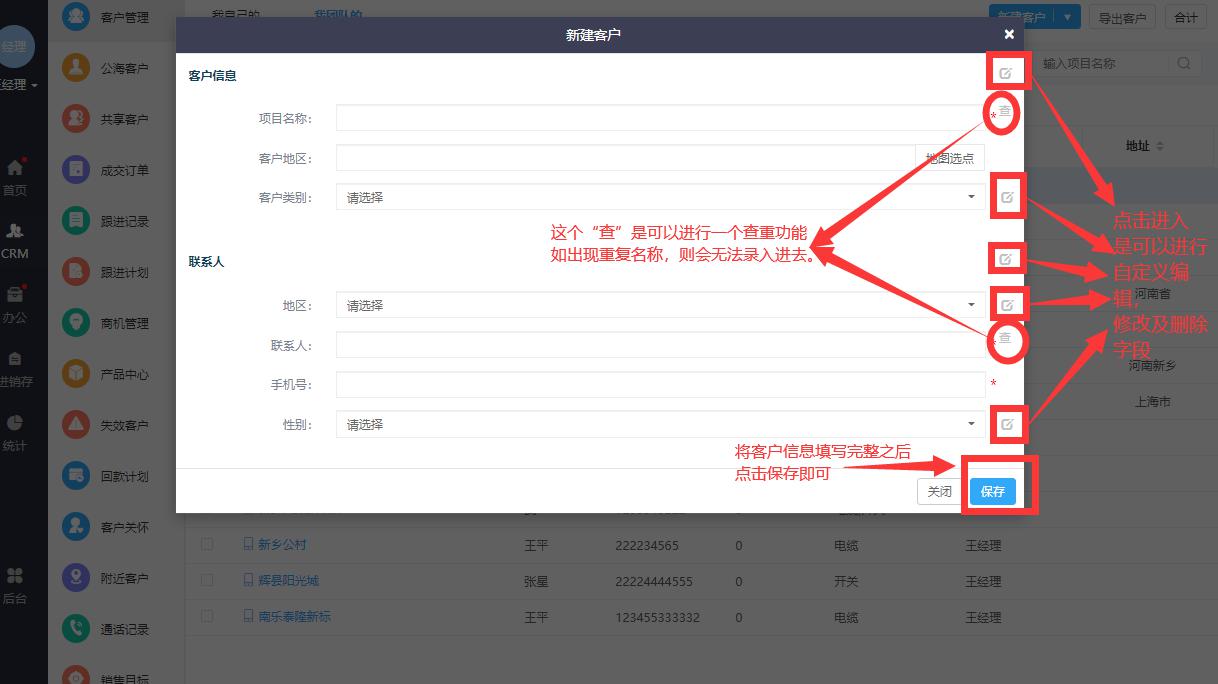Image resolution: width=1218 pixels, height=684 pixels.
Task: Click the edit icon next to 客户类别
Action: [x=1007, y=197]
